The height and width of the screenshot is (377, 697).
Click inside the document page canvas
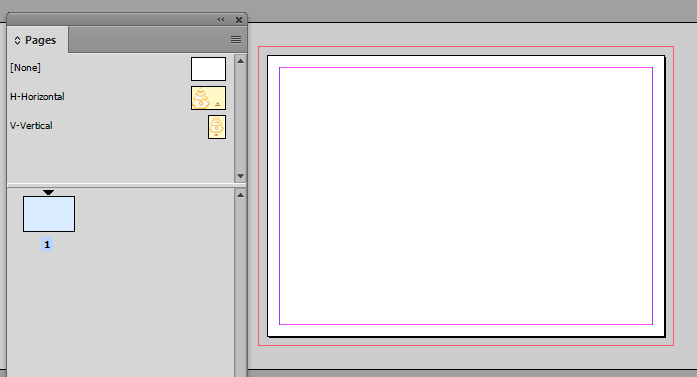pos(466,196)
